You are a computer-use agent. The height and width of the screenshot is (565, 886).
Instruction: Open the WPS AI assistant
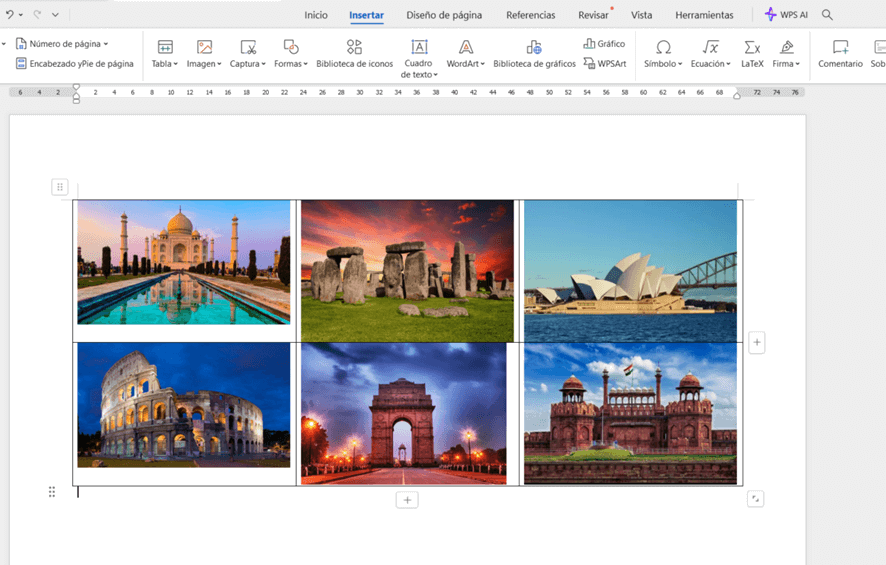[x=786, y=15]
